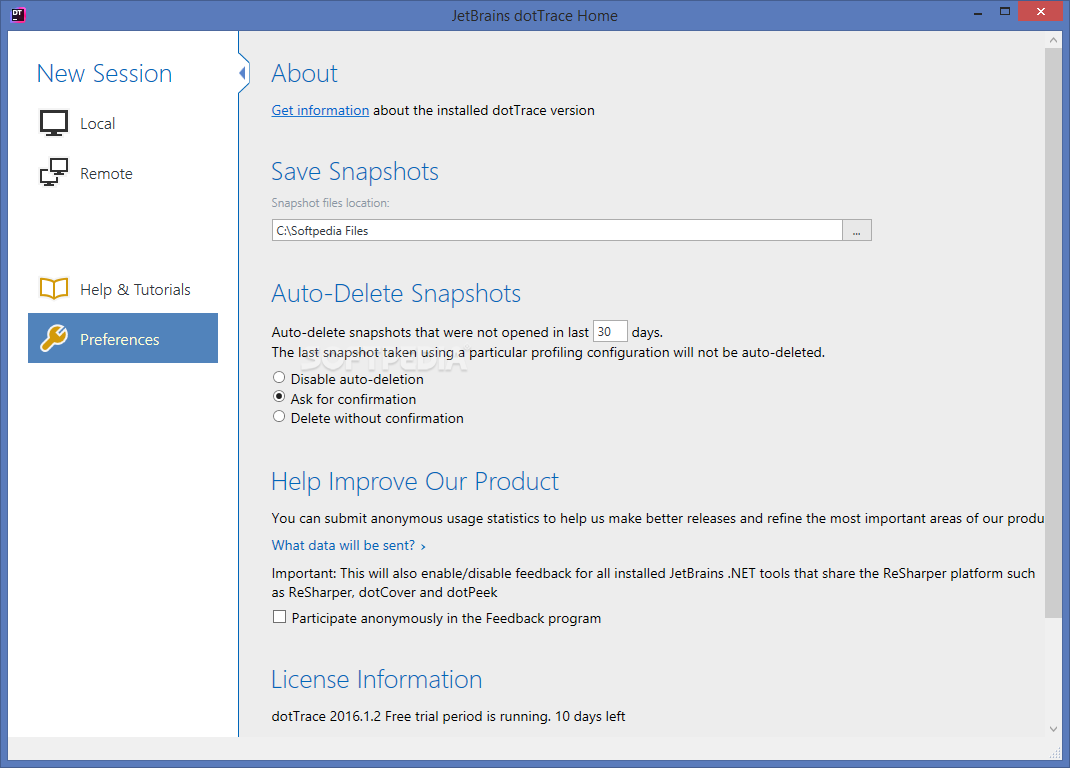Click the New Session heading
The width and height of the screenshot is (1070, 768).
point(104,74)
